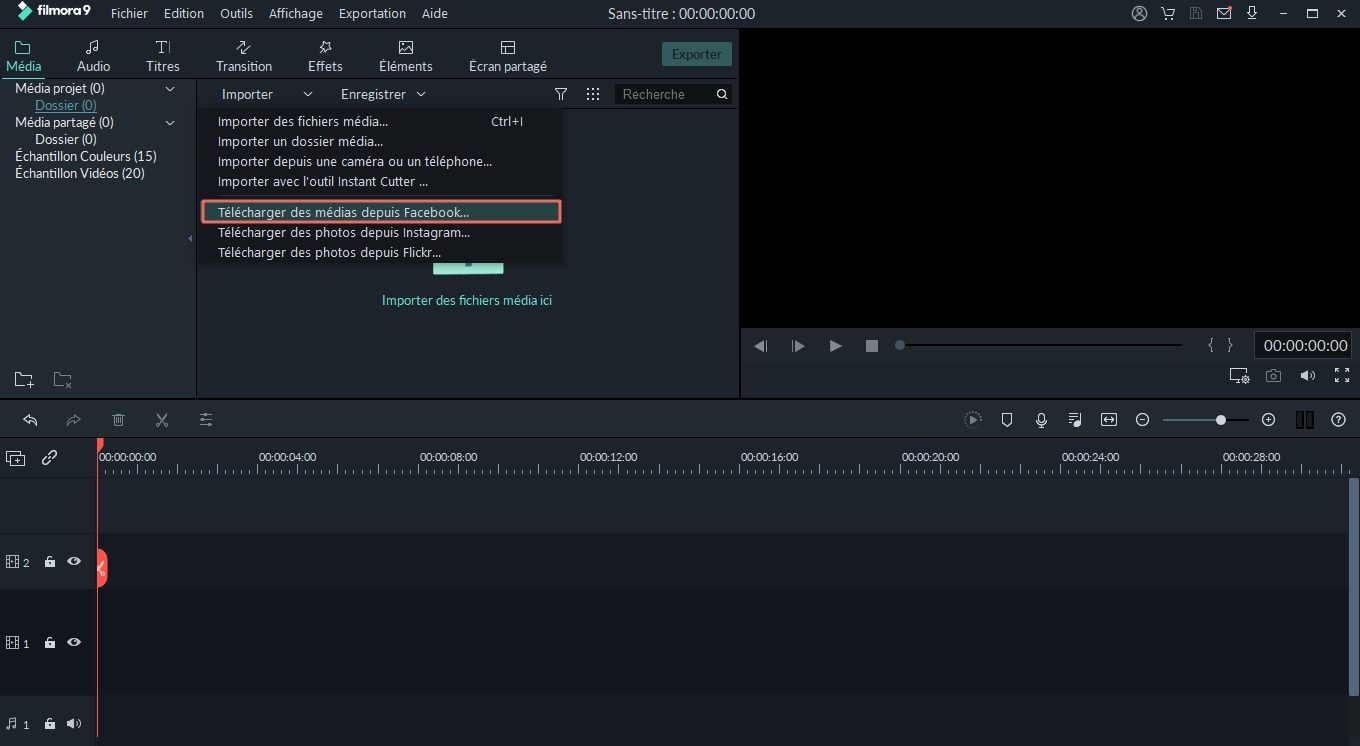1360x746 pixels.
Task: Click the previous frame playback button
Action: click(761, 346)
